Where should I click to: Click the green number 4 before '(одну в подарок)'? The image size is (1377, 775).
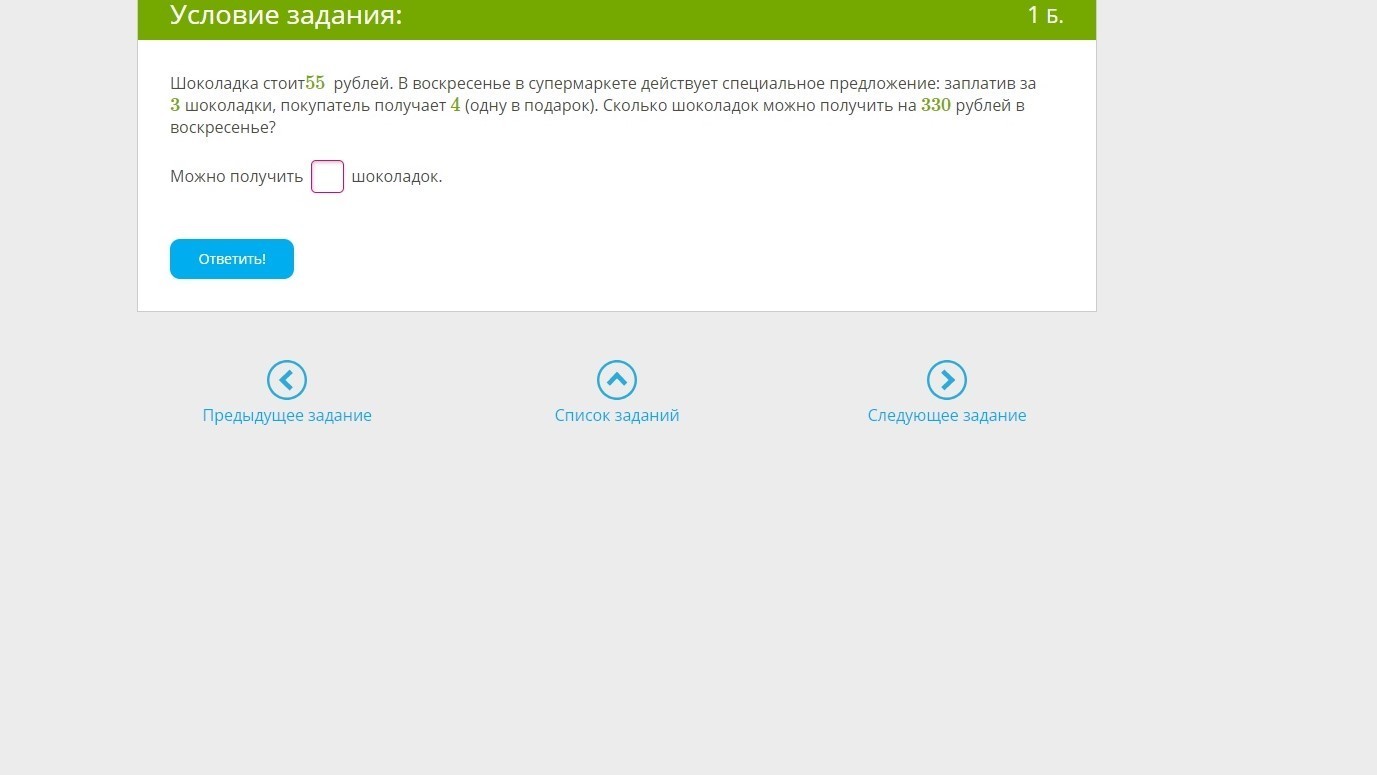455,105
